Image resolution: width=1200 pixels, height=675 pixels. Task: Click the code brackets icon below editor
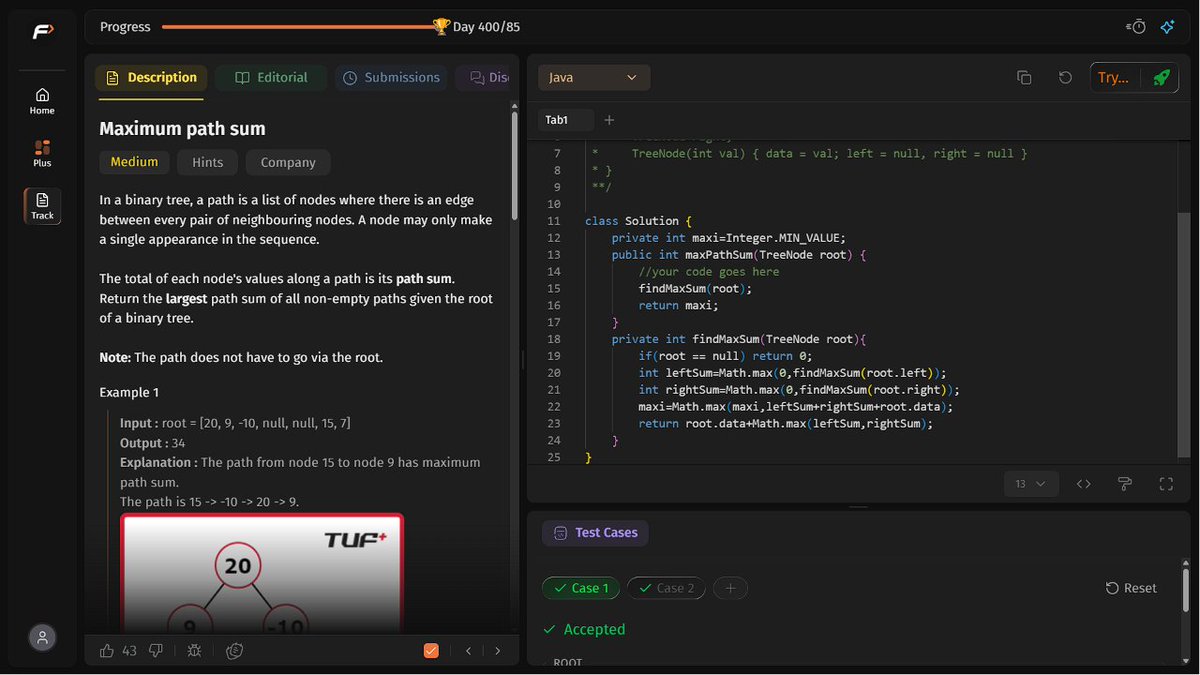(x=1083, y=484)
